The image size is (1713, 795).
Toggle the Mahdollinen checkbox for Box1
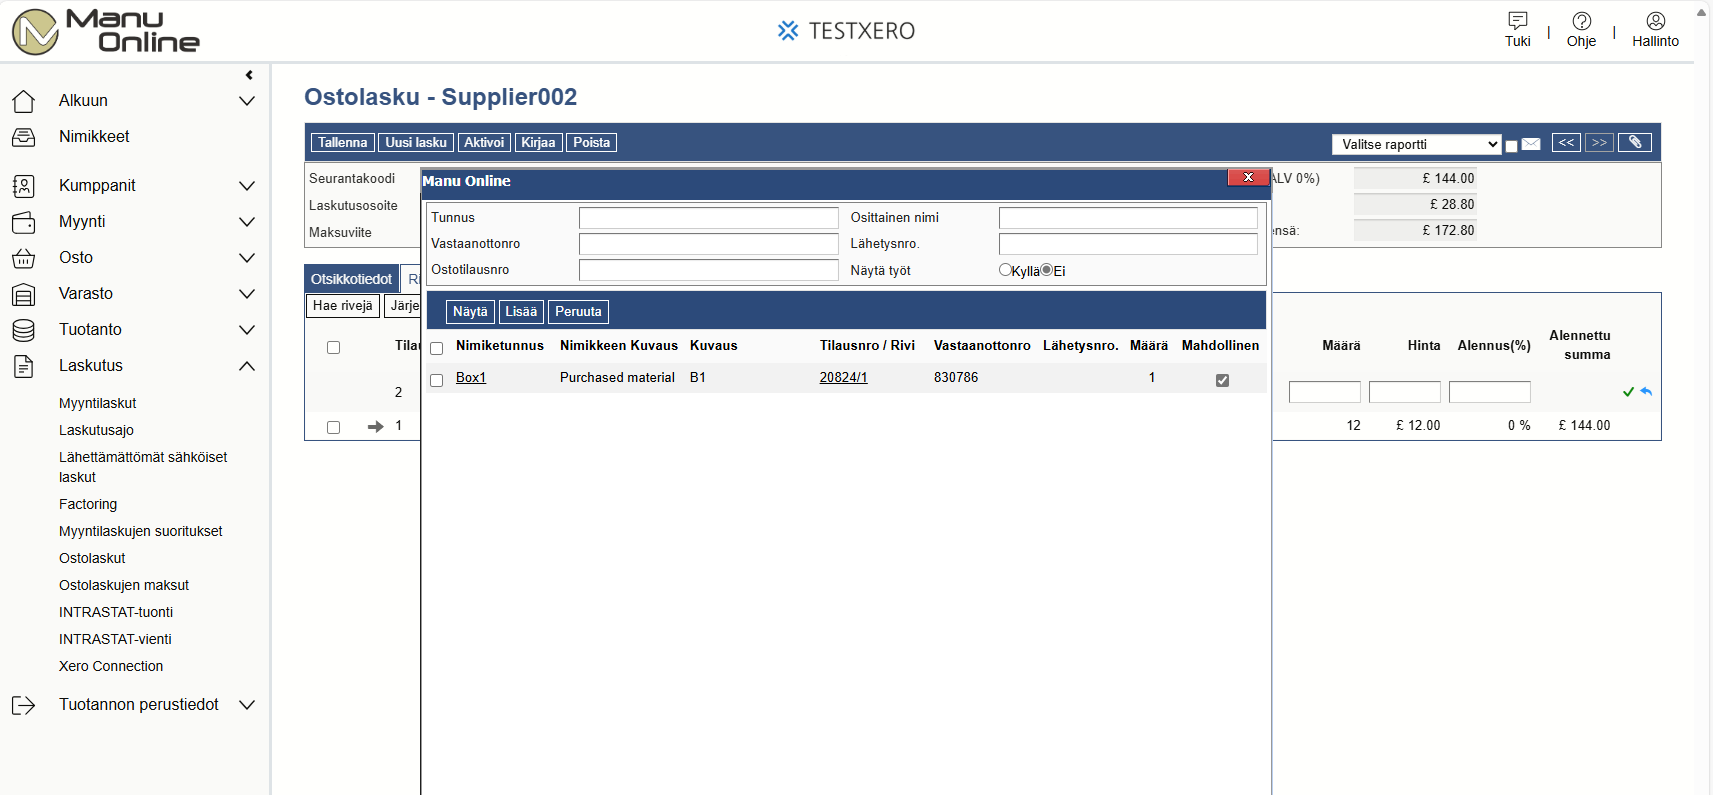(x=1222, y=380)
